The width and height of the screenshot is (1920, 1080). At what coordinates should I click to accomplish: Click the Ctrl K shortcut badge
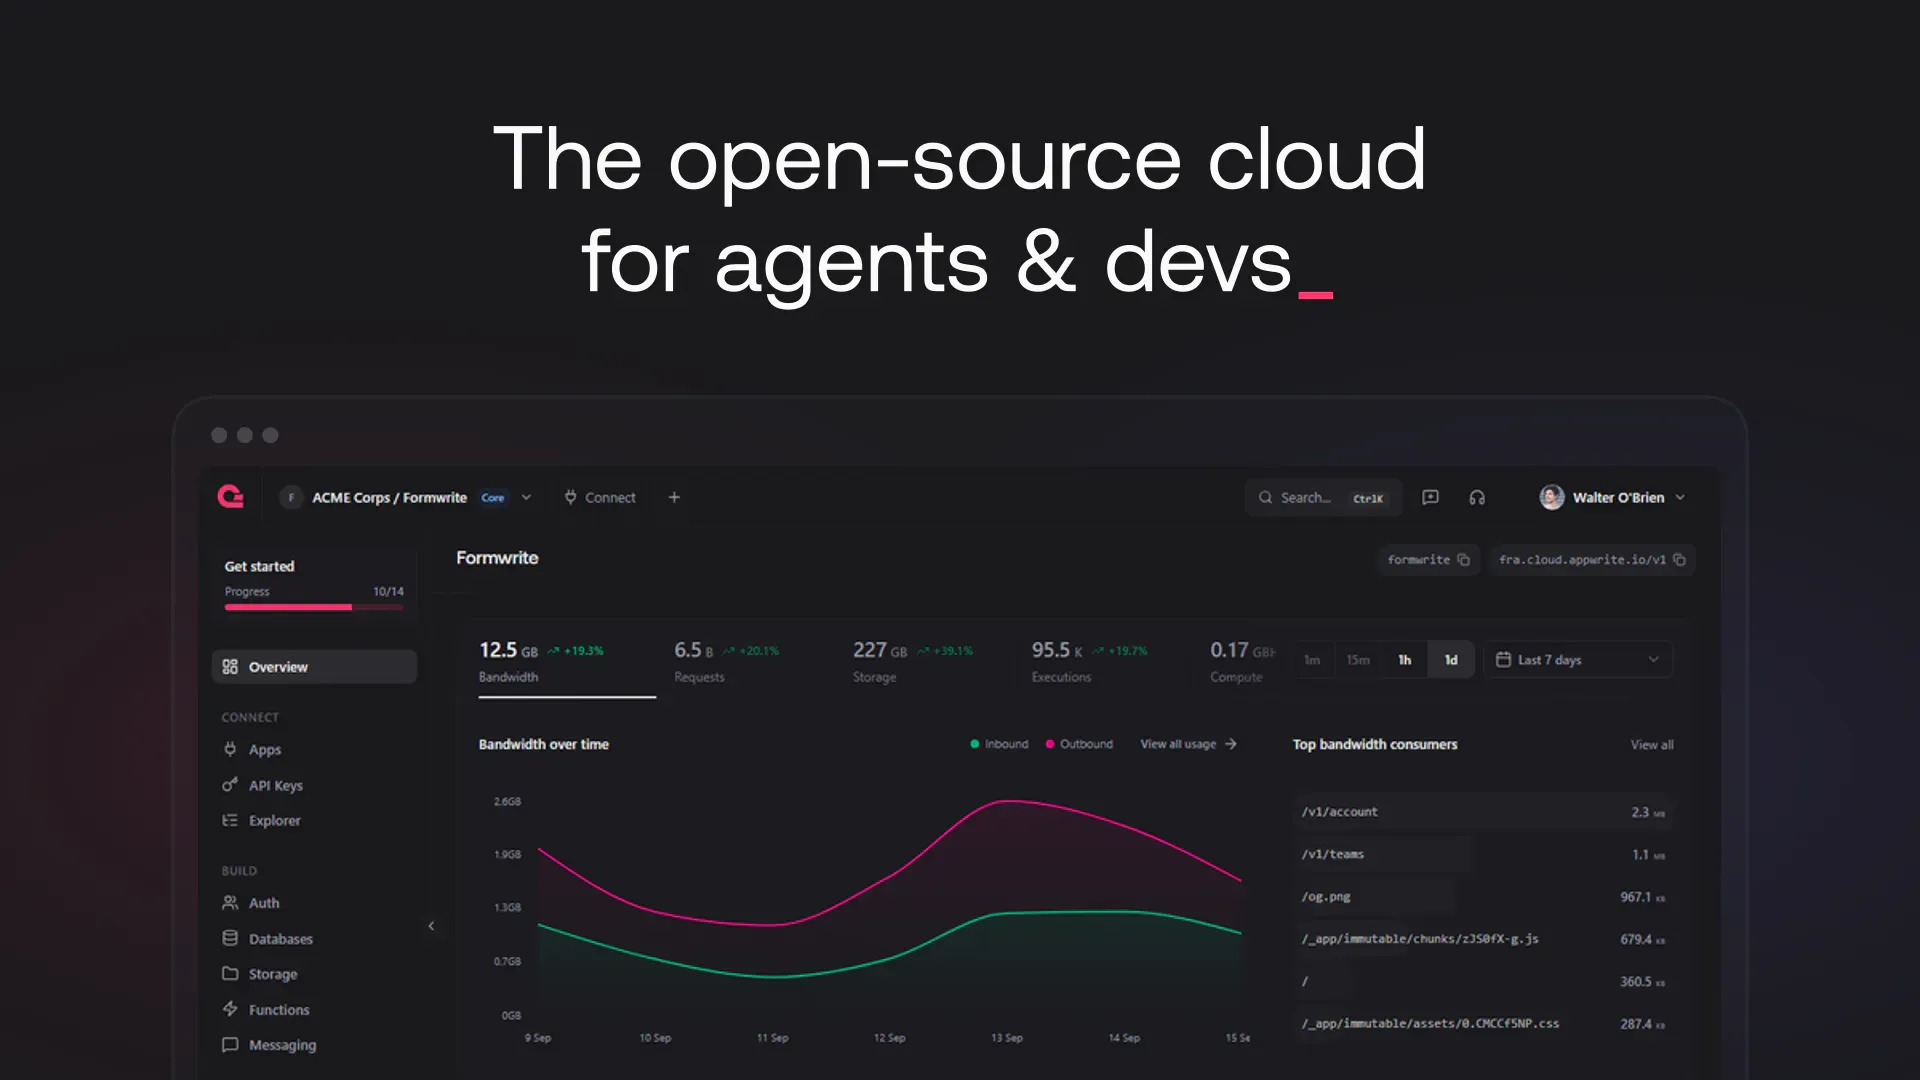(1368, 498)
